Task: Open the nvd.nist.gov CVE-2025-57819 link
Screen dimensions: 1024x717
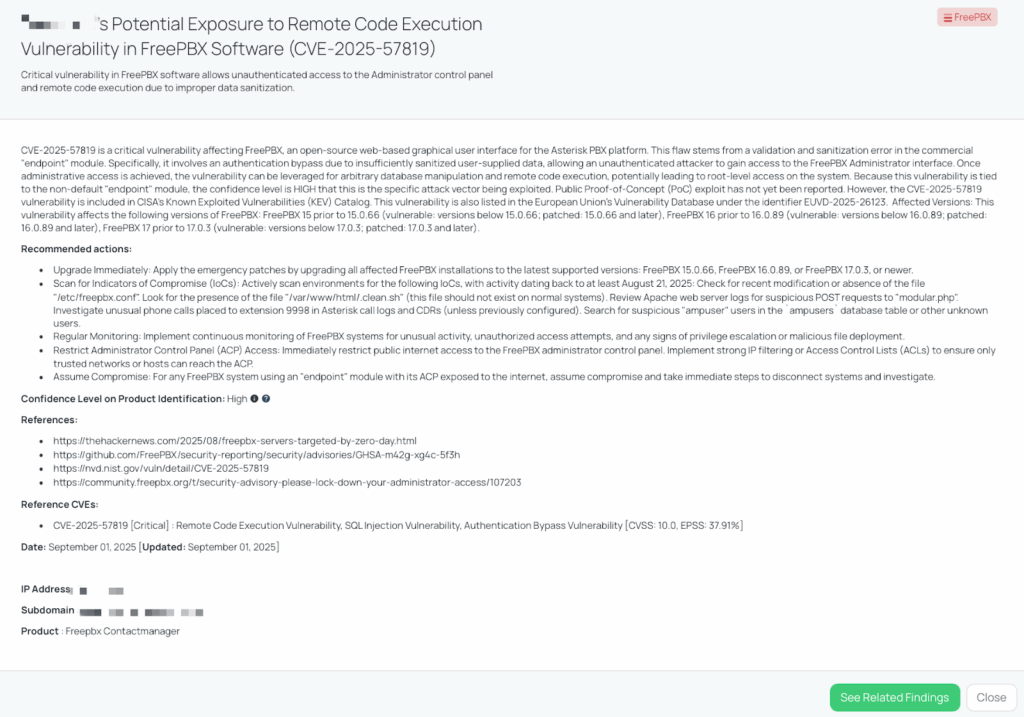Action: [x=161, y=468]
